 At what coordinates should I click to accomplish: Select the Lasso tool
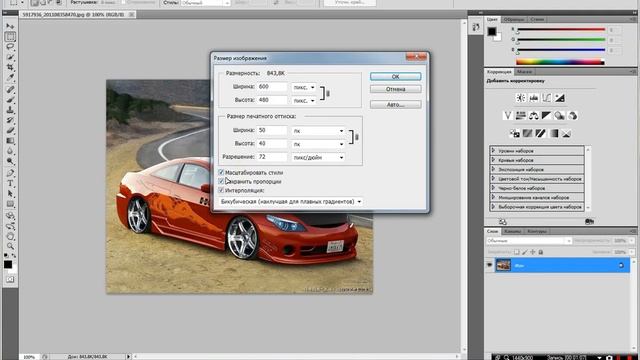click(x=10, y=47)
